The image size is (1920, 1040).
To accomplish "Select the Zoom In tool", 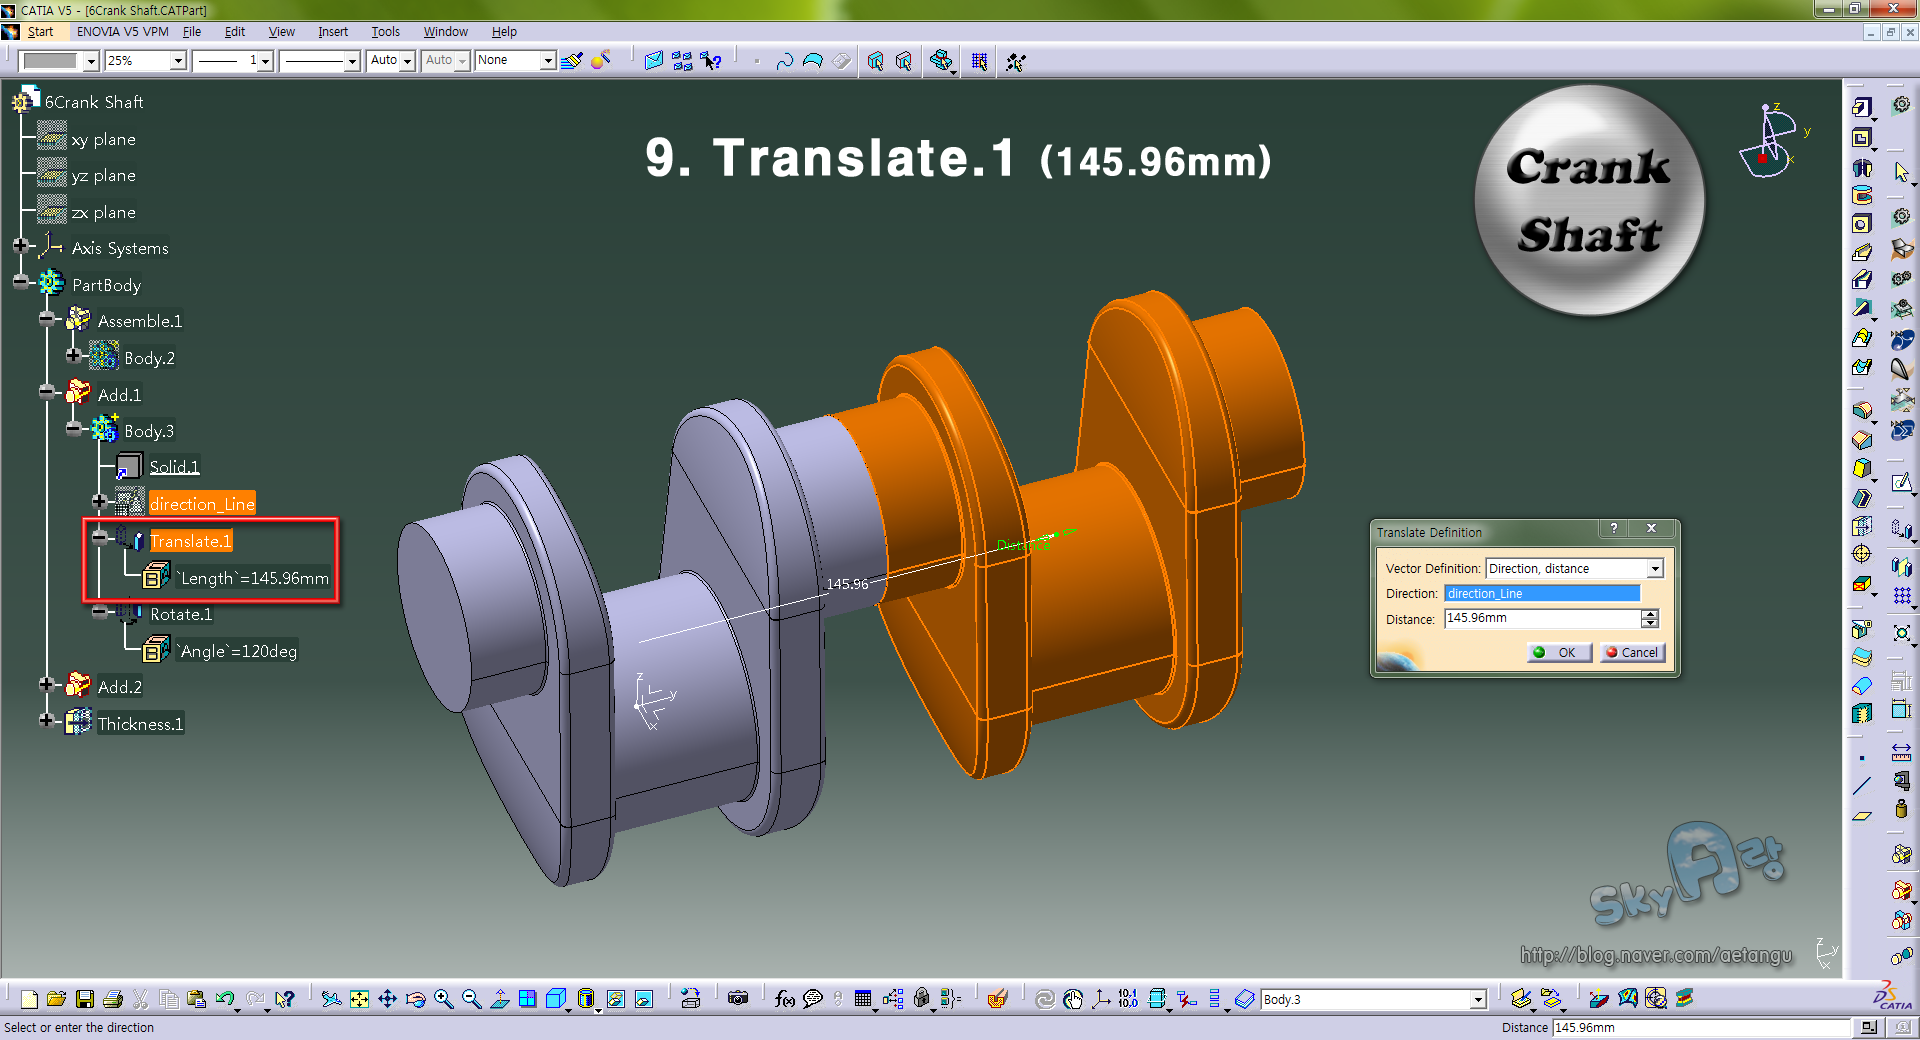I will [441, 999].
